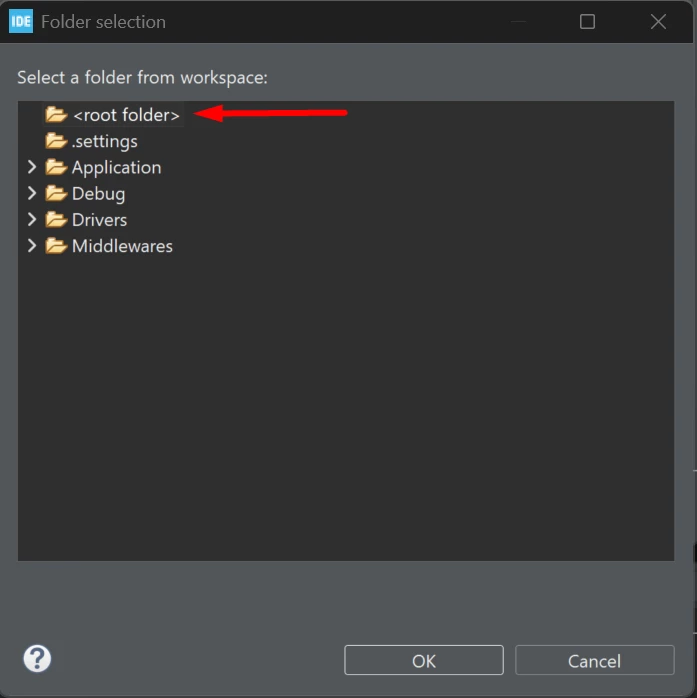Expand the Application folder
This screenshot has width=697, height=698.
(x=32, y=167)
